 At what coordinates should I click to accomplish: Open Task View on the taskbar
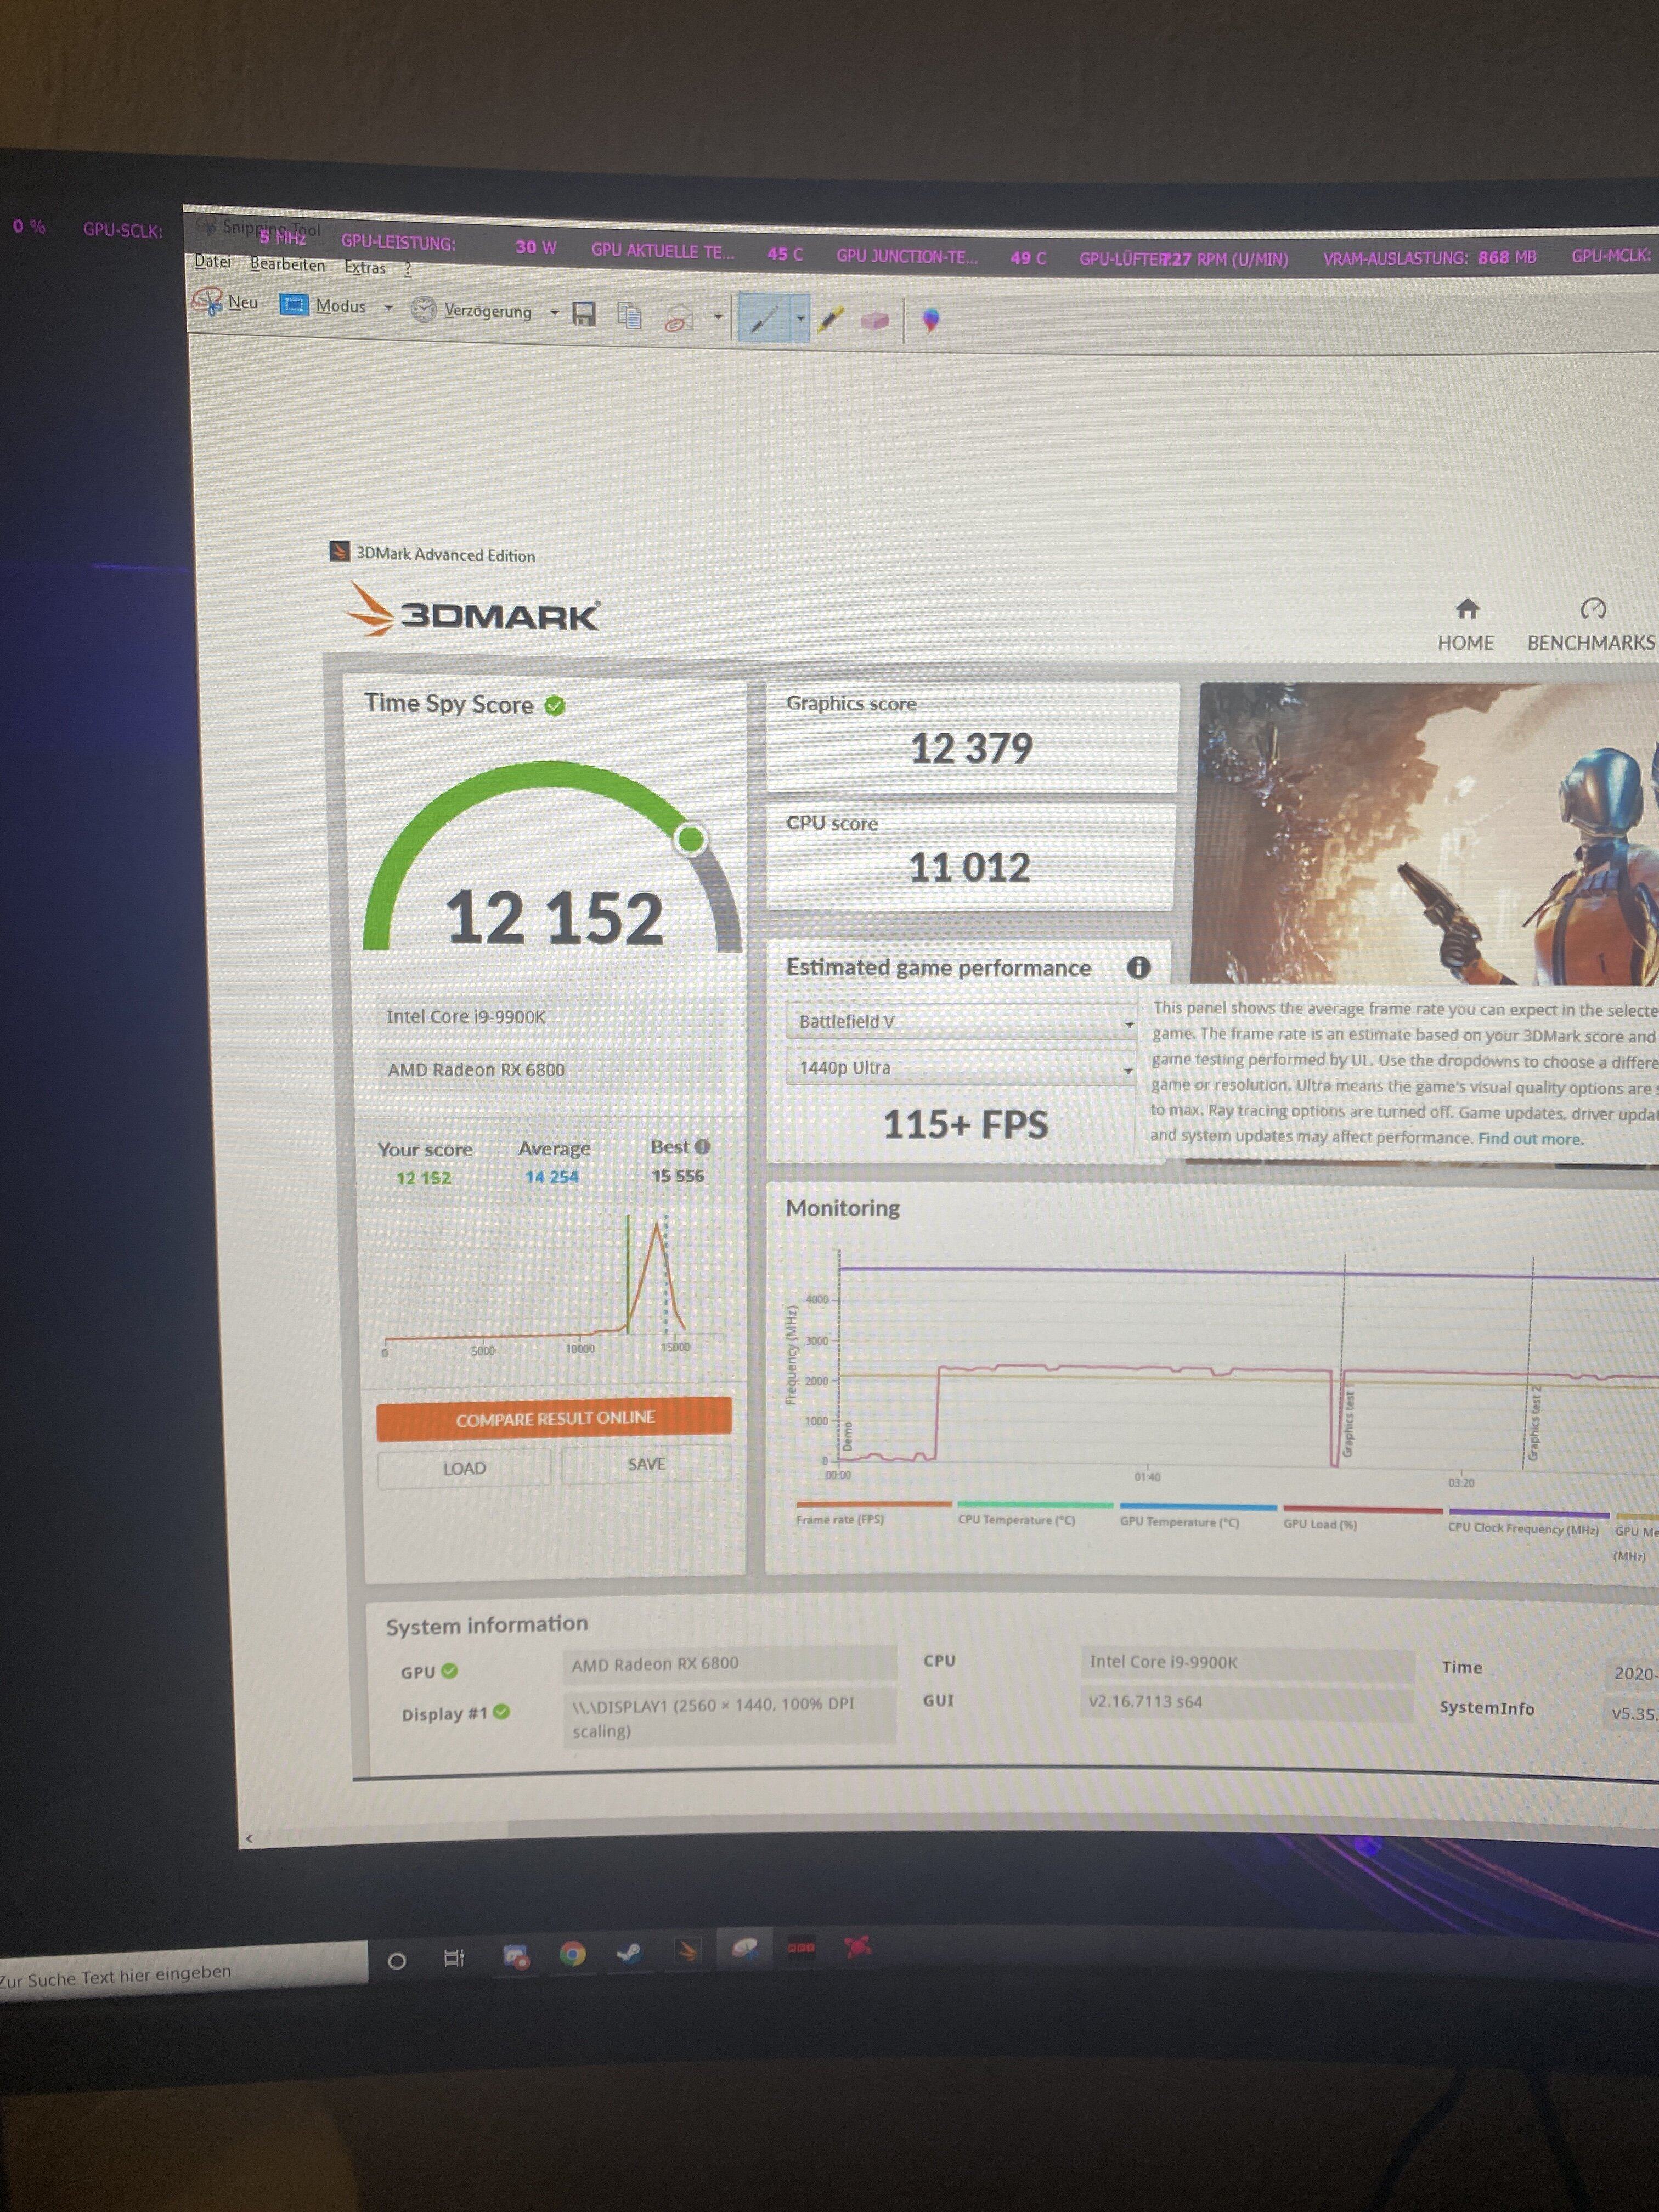(x=454, y=1958)
